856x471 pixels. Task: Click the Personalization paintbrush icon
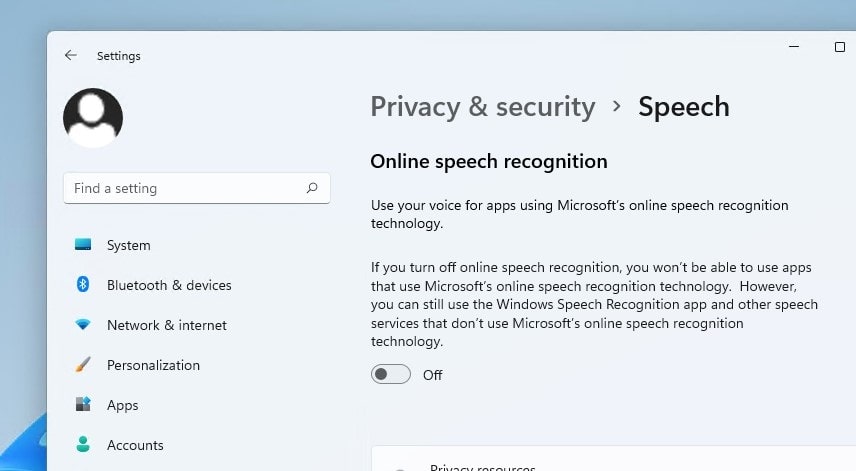click(83, 365)
